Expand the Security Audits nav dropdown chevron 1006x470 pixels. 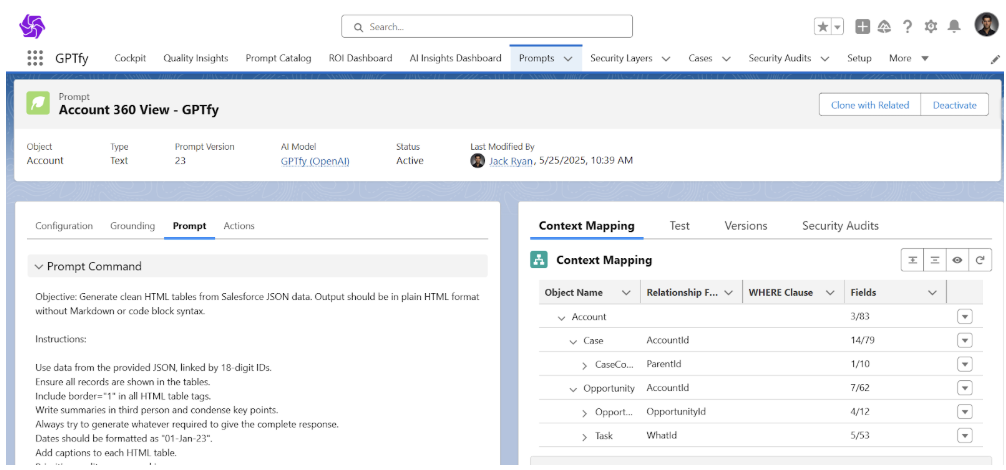(824, 58)
